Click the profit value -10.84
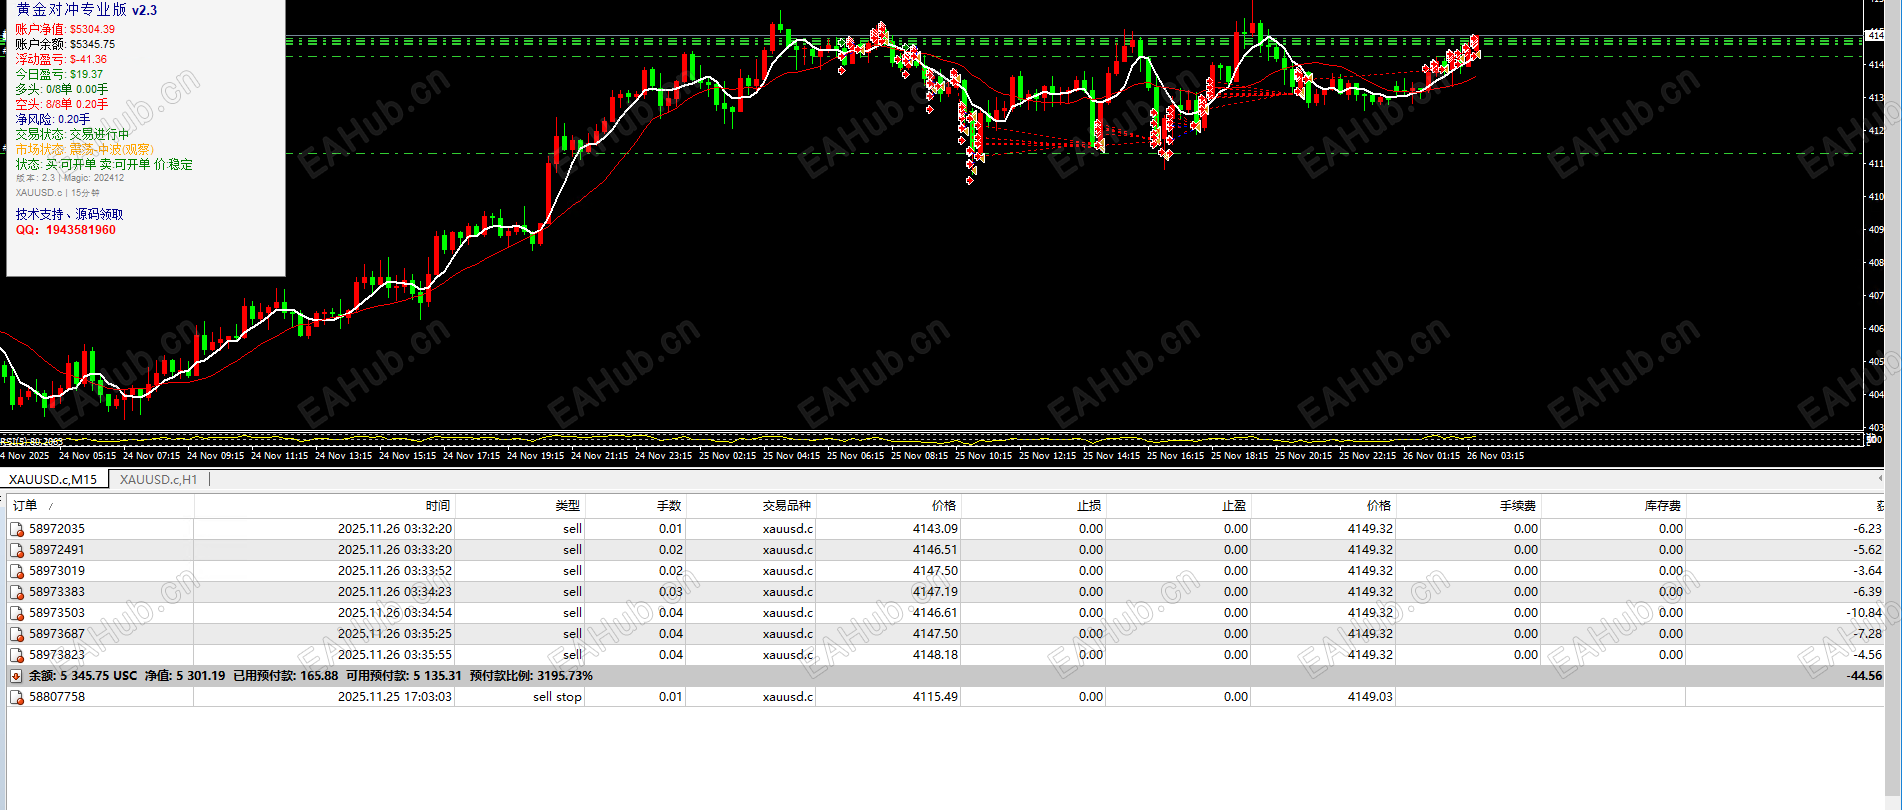This screenshot has width=1902, height=810. tap(1864, 613)
